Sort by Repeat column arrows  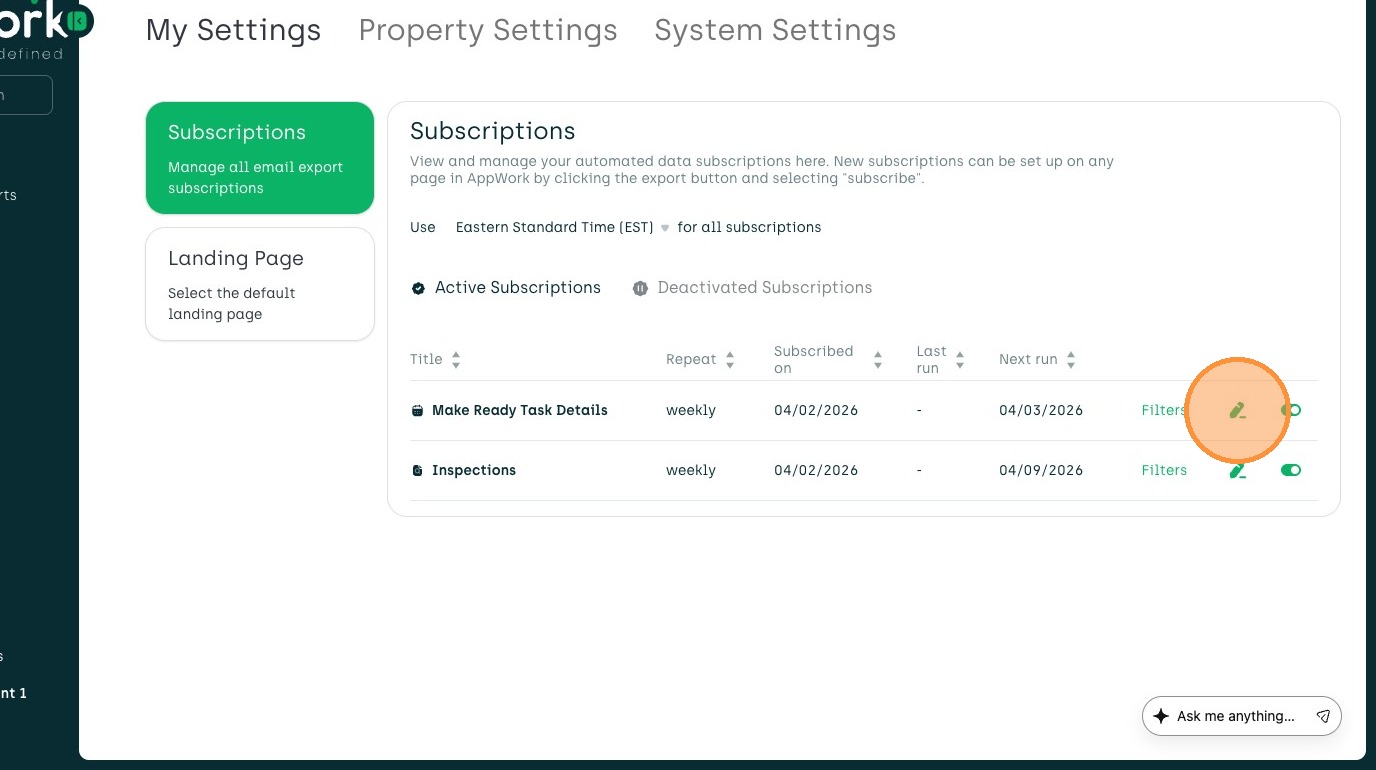point(730,360)
